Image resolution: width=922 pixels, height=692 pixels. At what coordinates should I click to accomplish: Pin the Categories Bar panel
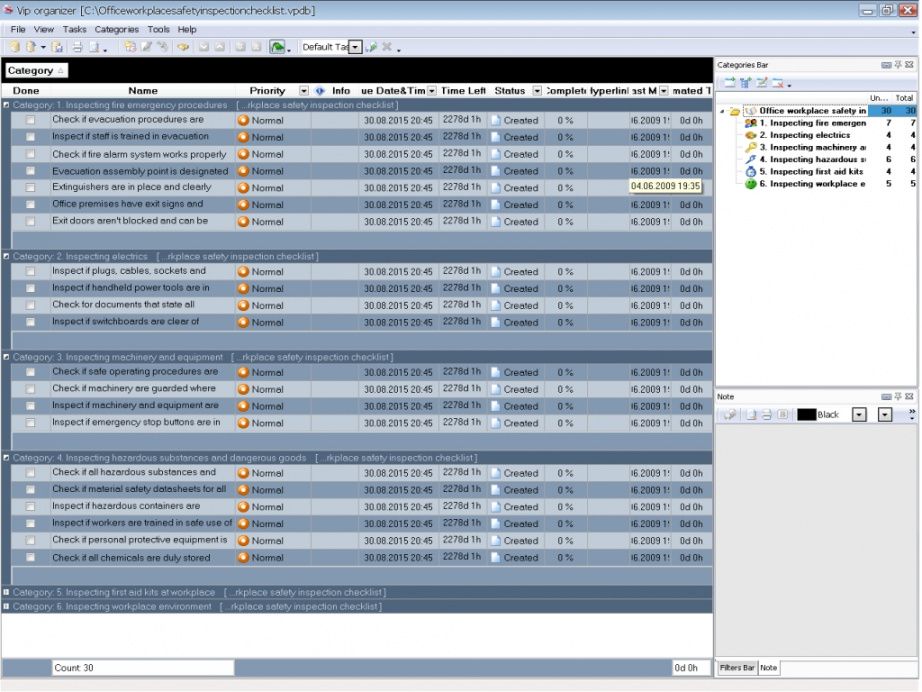(898, 65)
